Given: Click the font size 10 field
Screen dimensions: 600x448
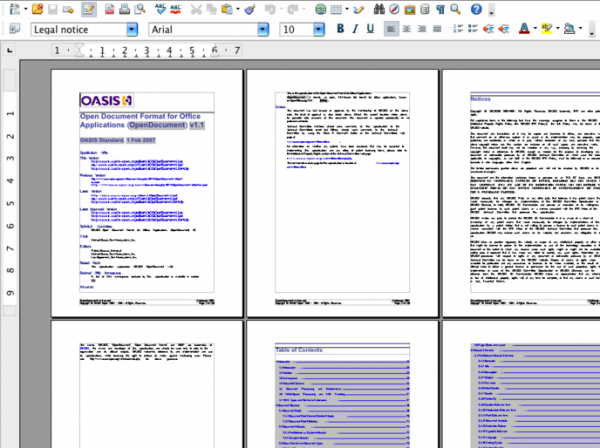Looking at the screenshot, I should coord(297,29).
